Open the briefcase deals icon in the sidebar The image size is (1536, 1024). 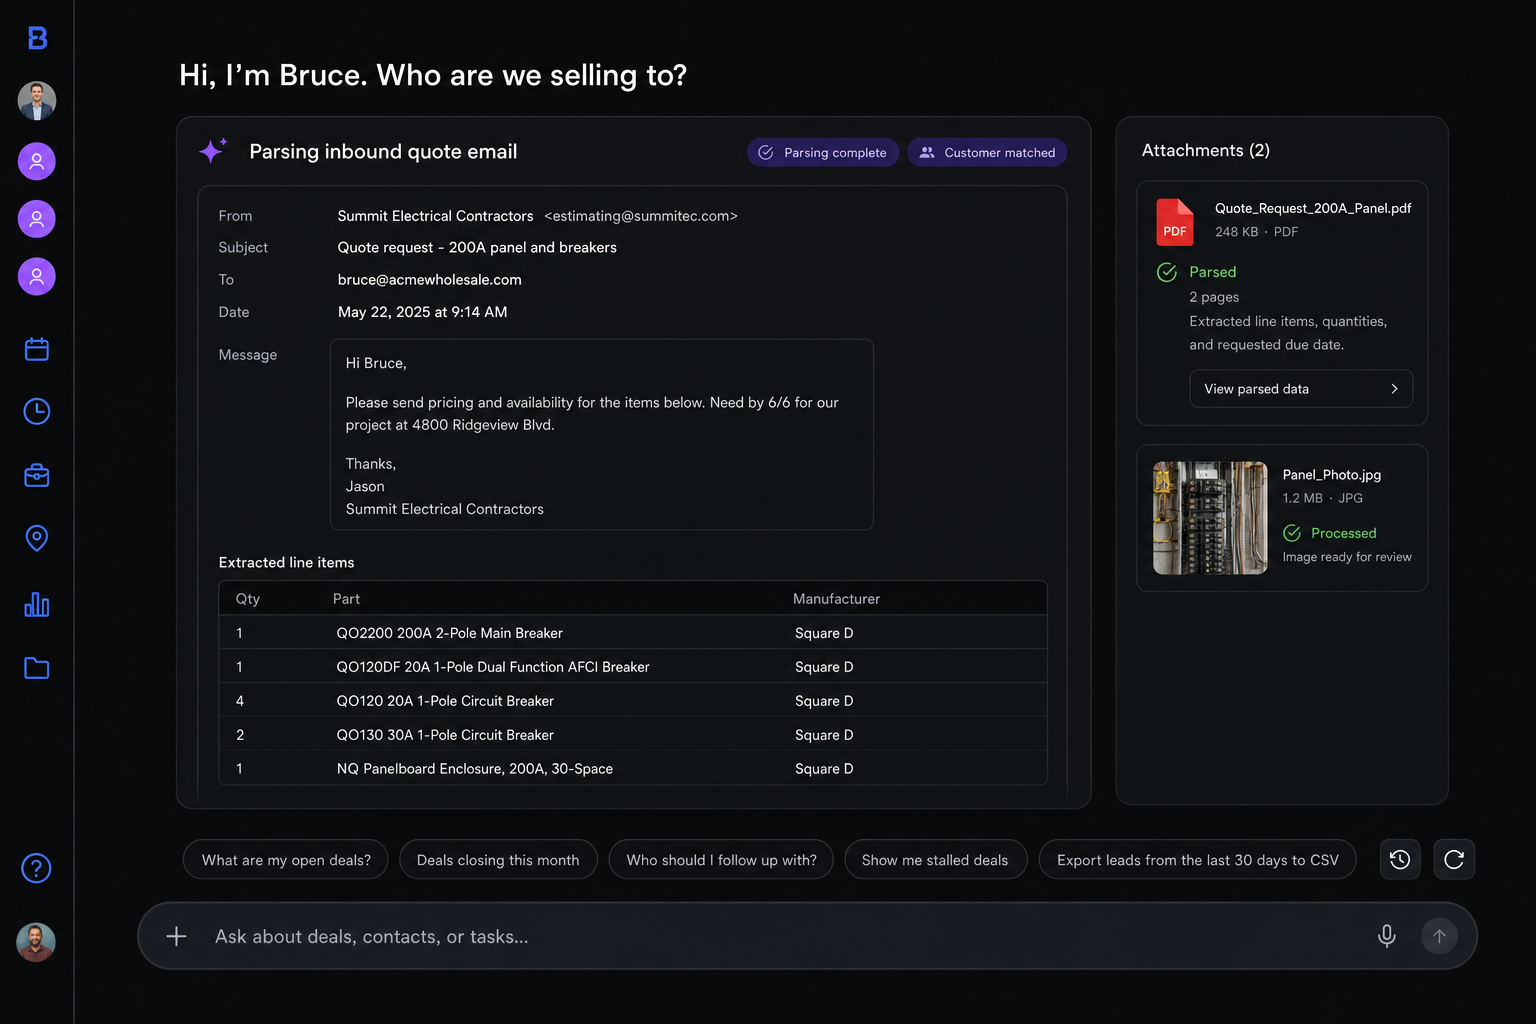coord(37,475)
